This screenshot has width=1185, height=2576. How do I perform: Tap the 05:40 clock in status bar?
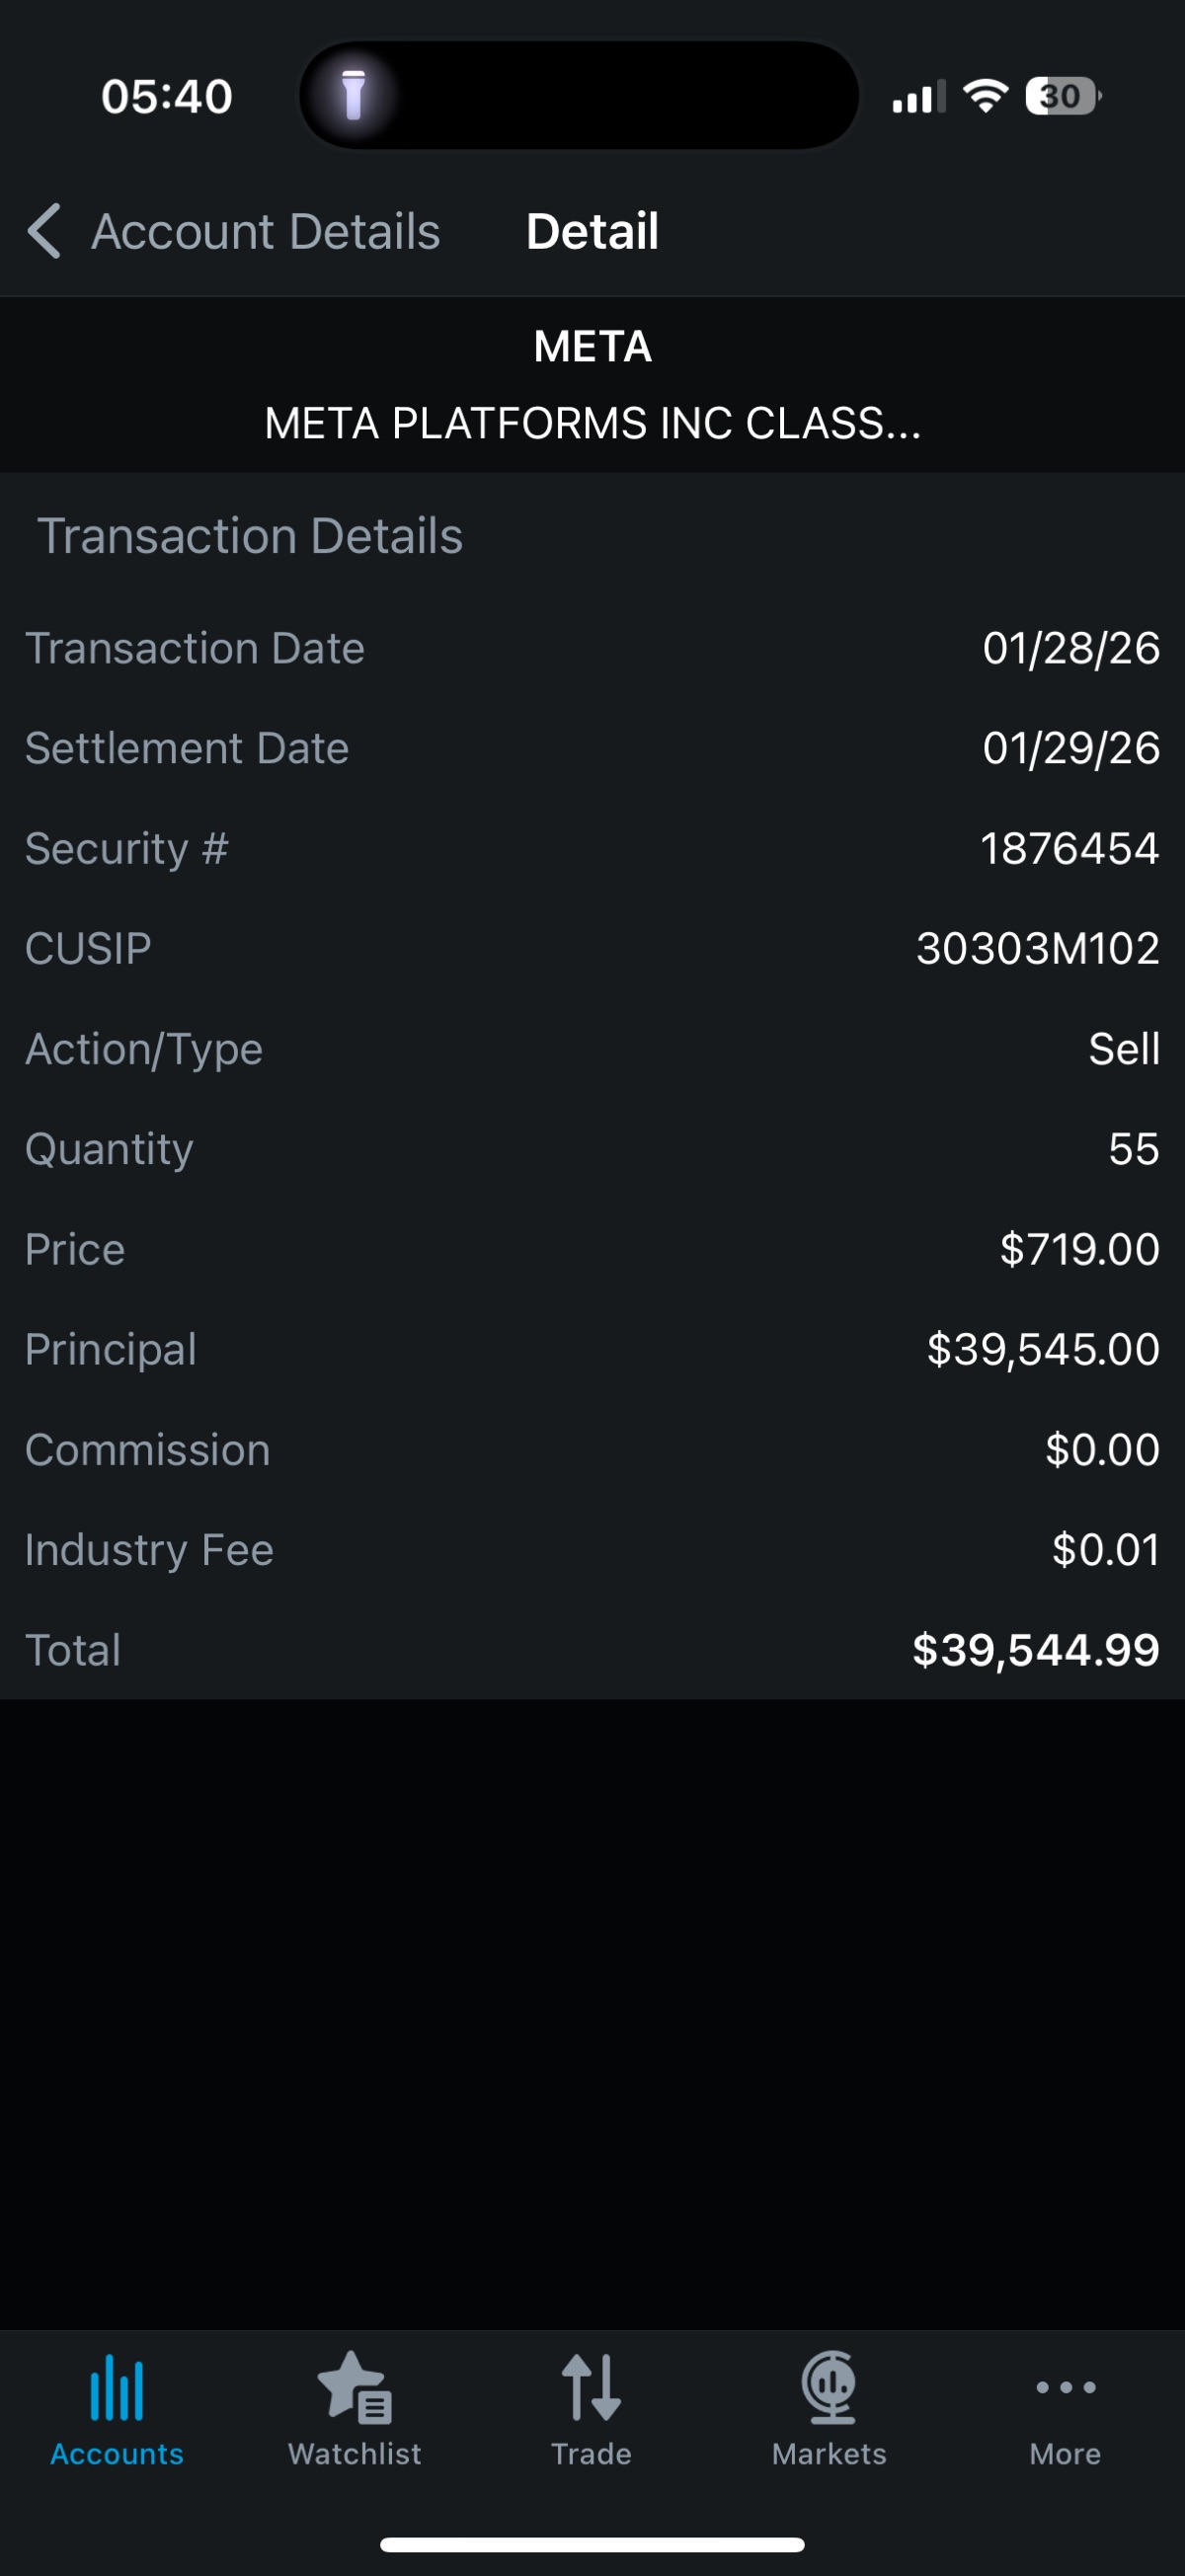click(x=167, y=97)
